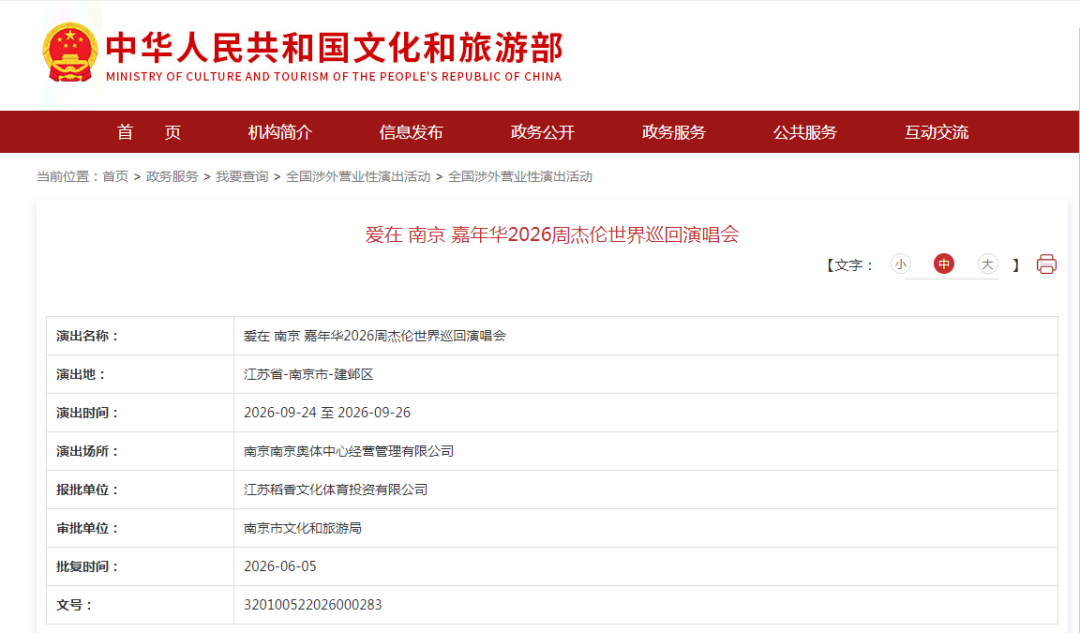Click the 文号： label

pyautogui.click(x=74, y=605)
